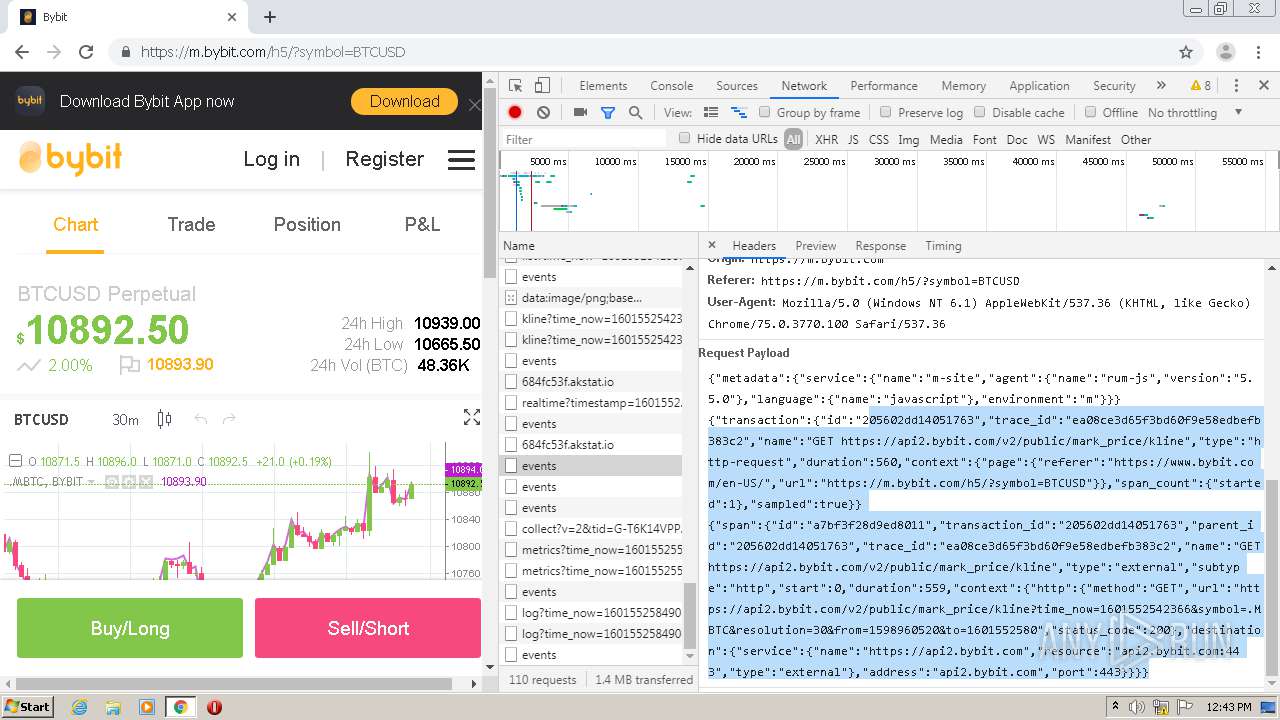
Task: Reload the page
Action: pos(86,52)
